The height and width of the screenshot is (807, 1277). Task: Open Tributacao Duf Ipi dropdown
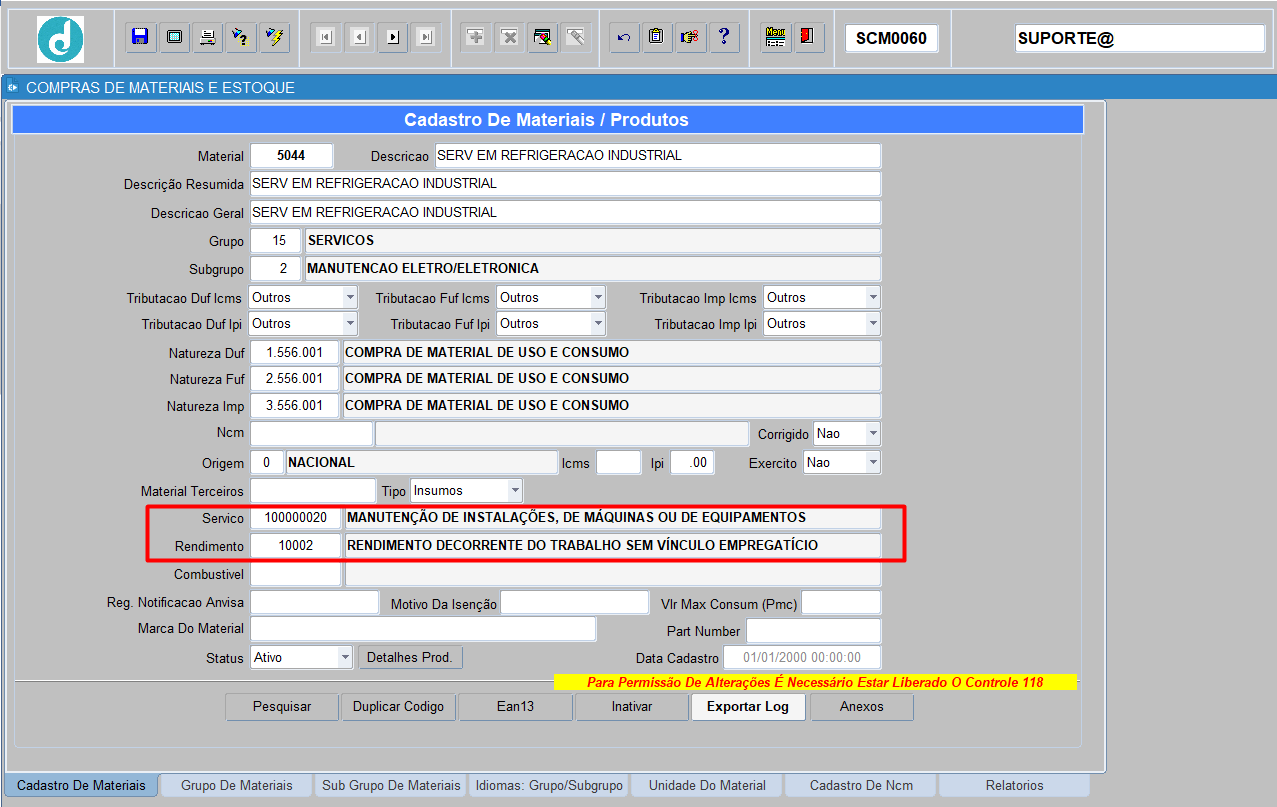pos(350,323)
